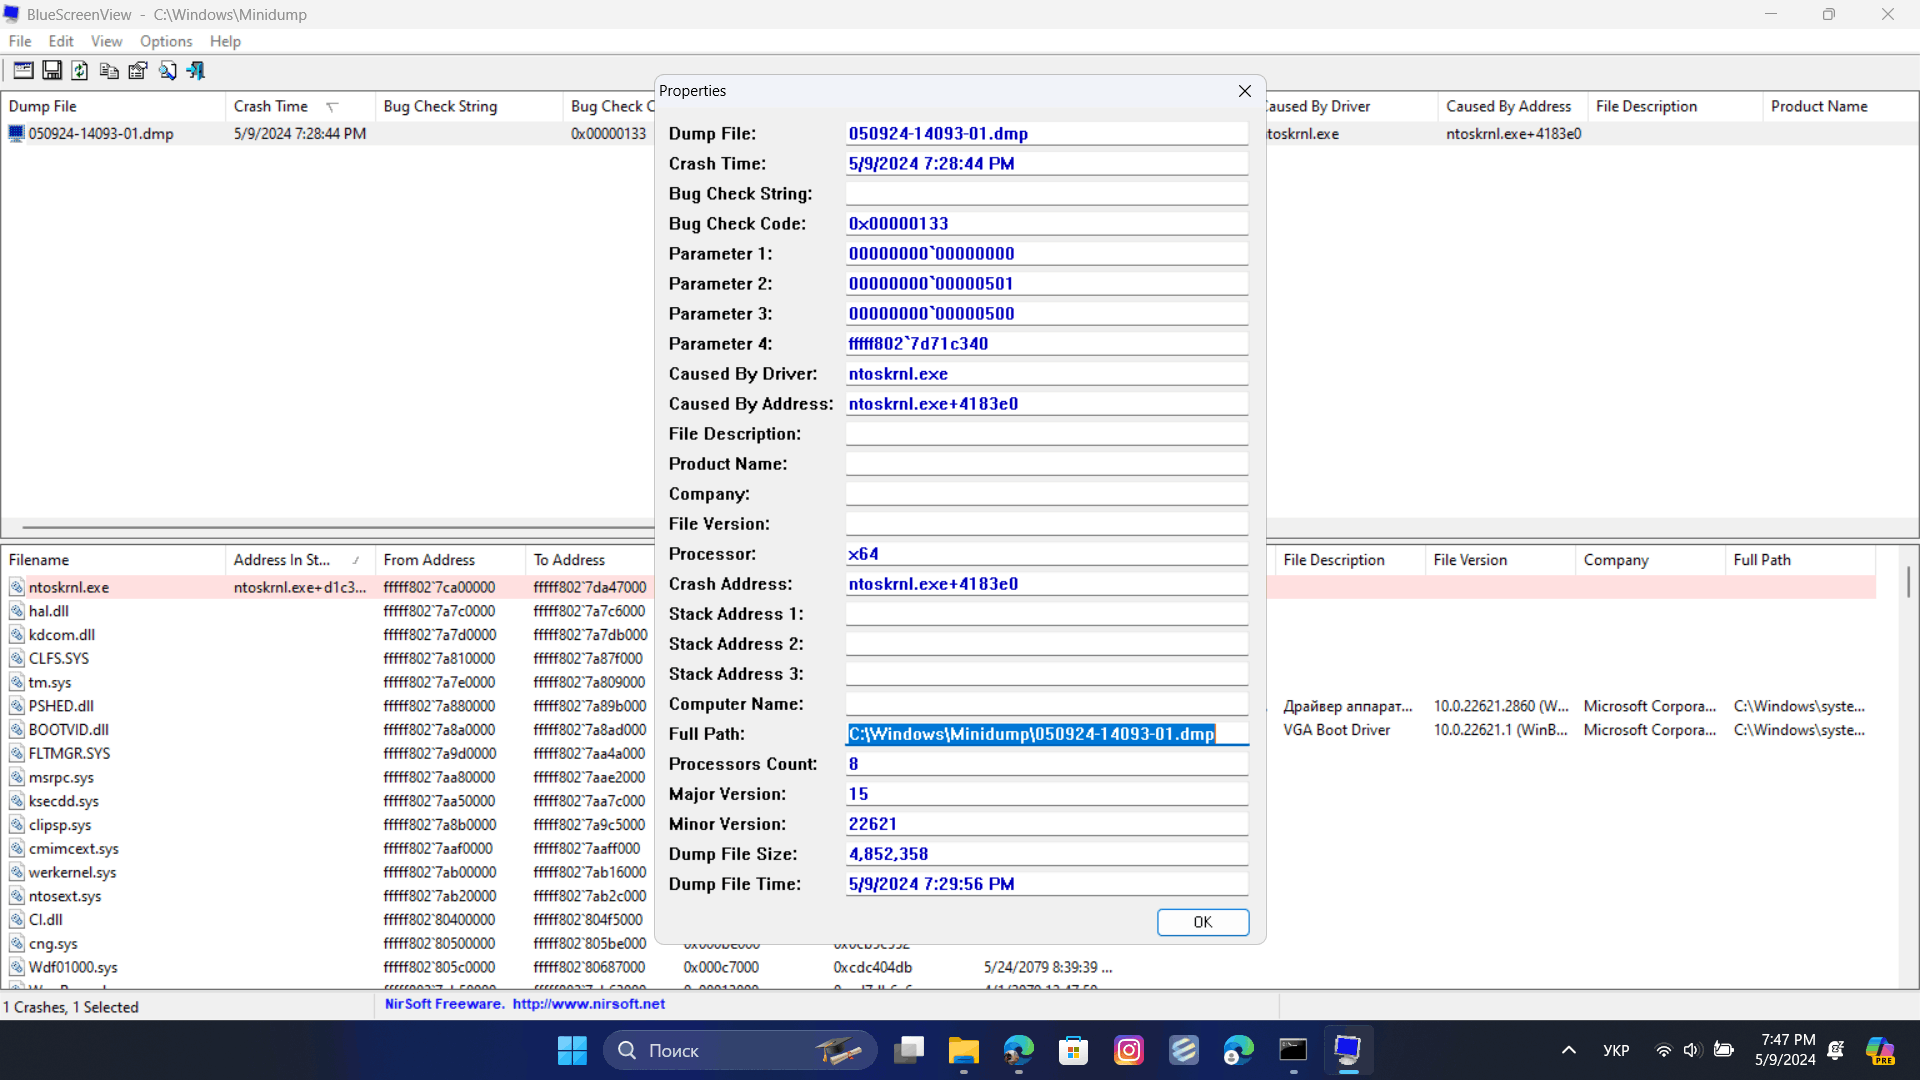
Task: Click the BlueScreenView report icon
Action: point(136,70)
